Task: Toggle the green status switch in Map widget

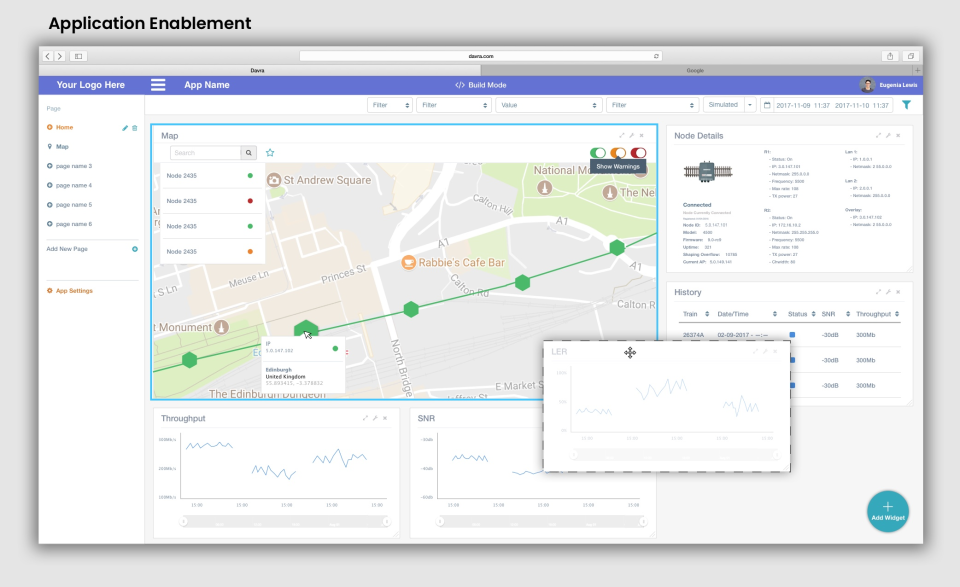Action: click(x=597, y=152)
